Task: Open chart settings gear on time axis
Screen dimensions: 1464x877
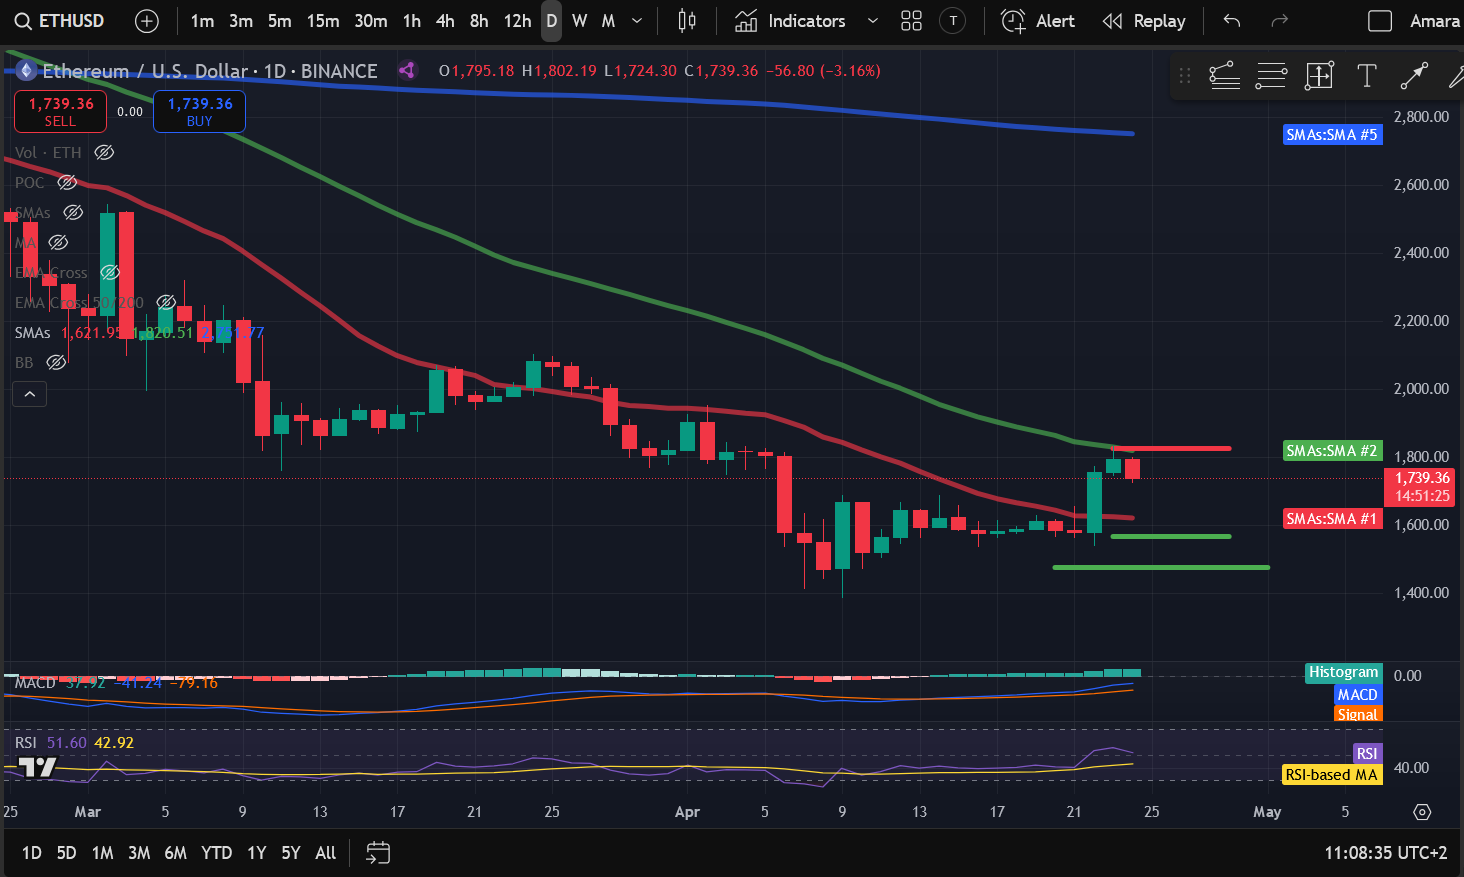Action: tap(1422, 812)
